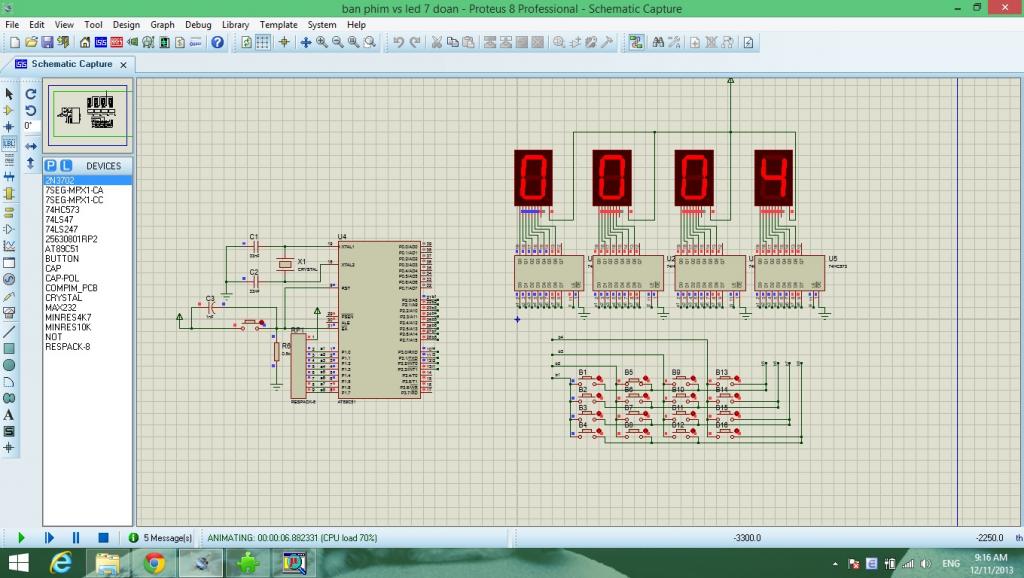The height and width of the screenshot is (578, 1024).
Task: Open the Help question mark icon
Action: (217, 42)
